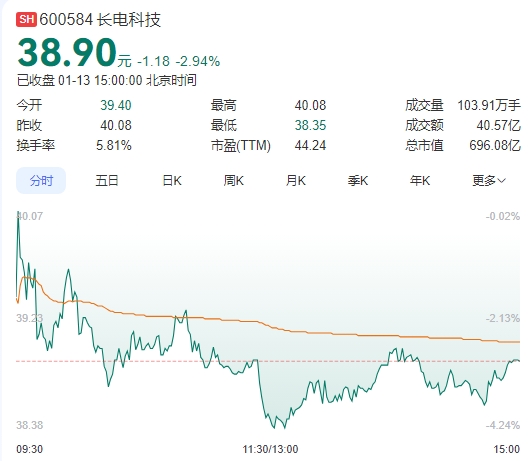
Task: Click the 成交量 label
Action: (424, 105)
